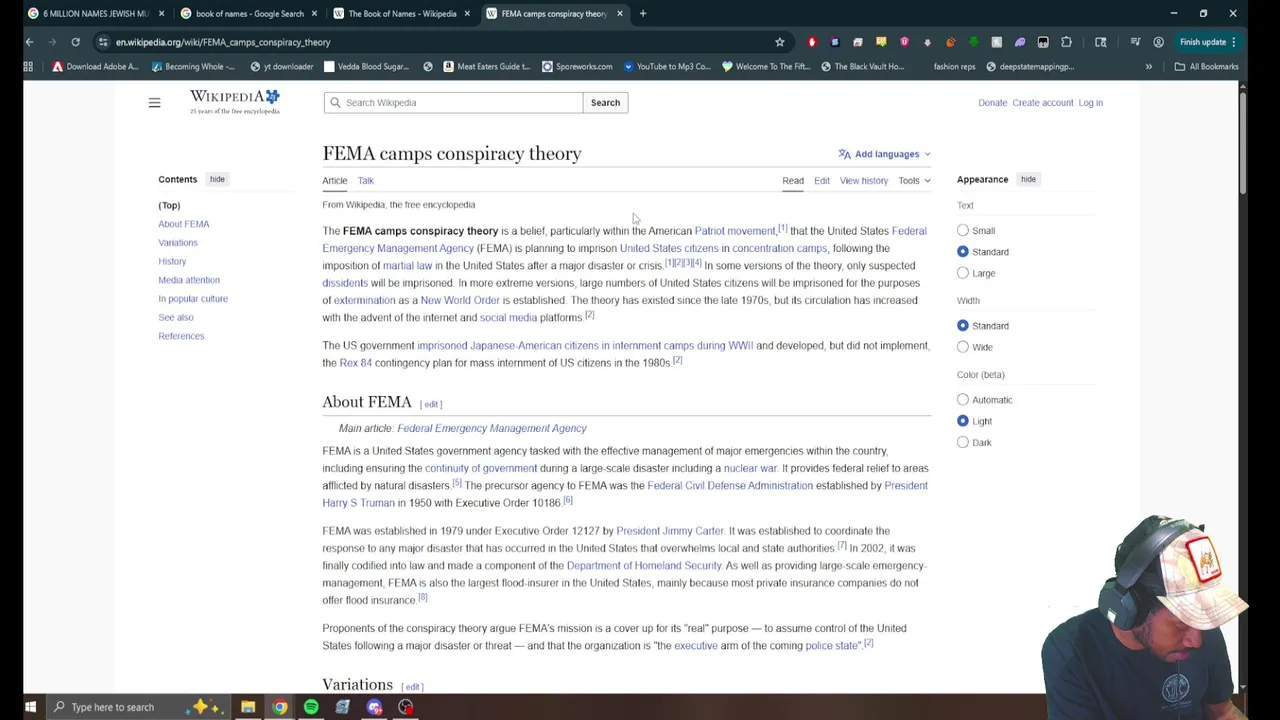Reload the page with the refresh icon
Screen dimensions: 1280x720
(75, 42)
